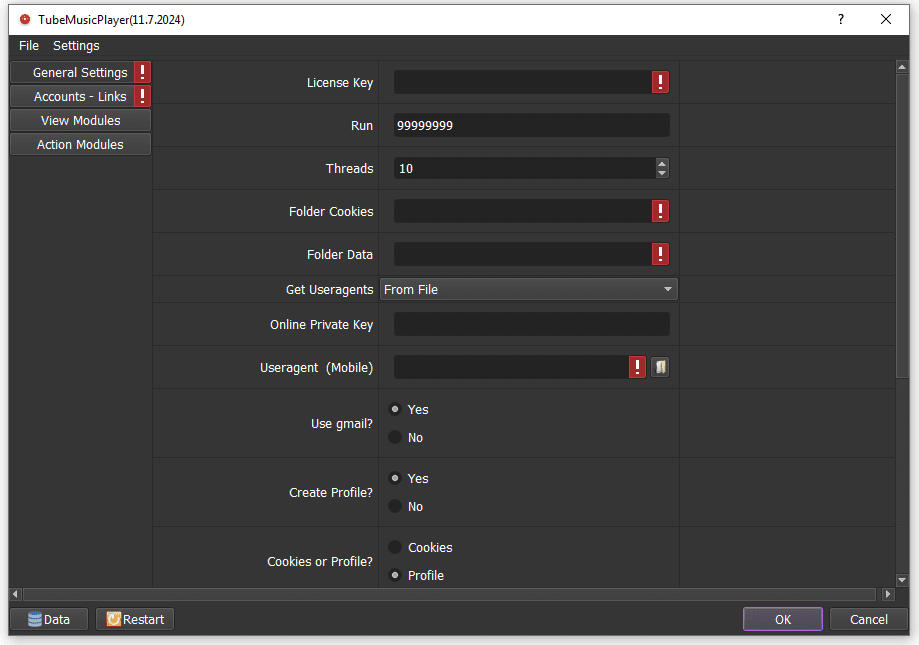Click the warning icon in Folder Data field
919x645 pixels.
coord(660,254)
